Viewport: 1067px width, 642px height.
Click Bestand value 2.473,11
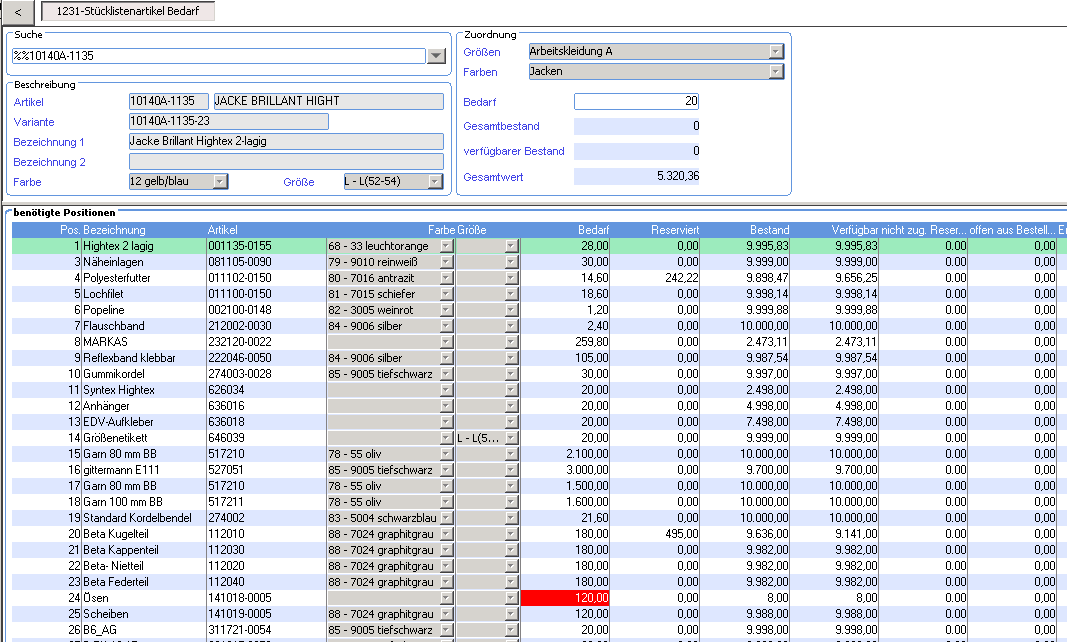pyautogui.click(x=768, y=342)
